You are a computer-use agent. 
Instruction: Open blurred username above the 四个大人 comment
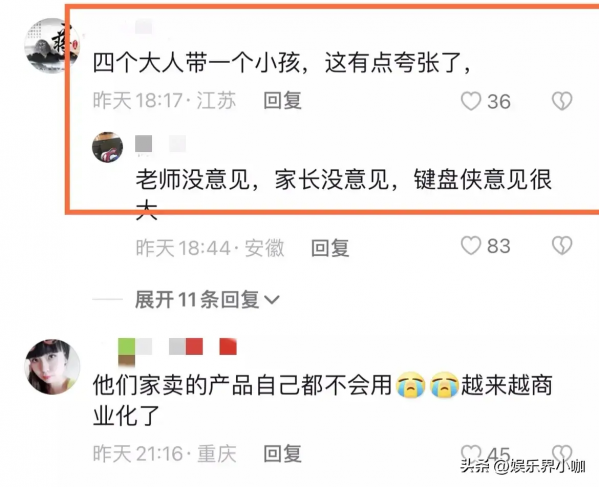pyautogui.click(x=144, y=27)
